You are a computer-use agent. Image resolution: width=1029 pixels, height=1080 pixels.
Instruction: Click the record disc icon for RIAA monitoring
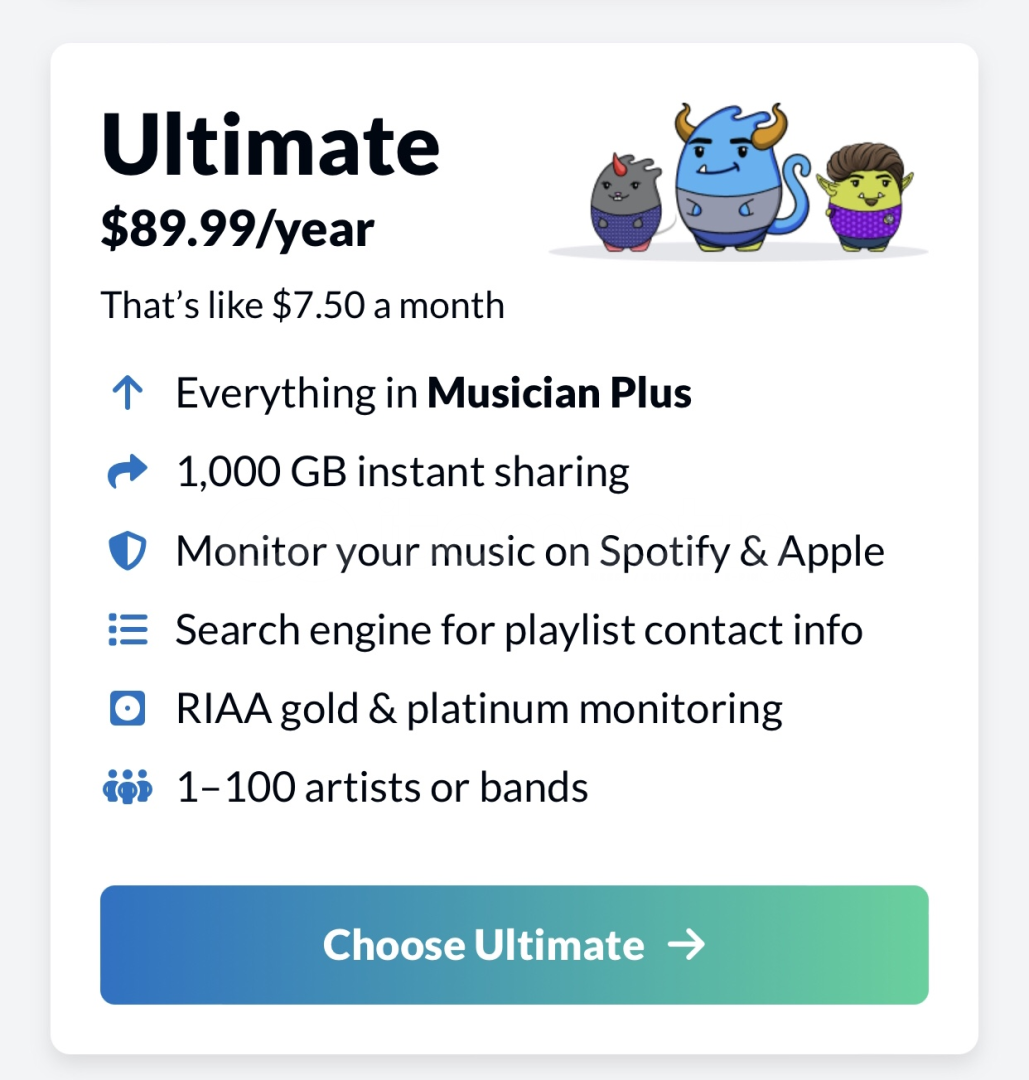click(x=127, y=708)
